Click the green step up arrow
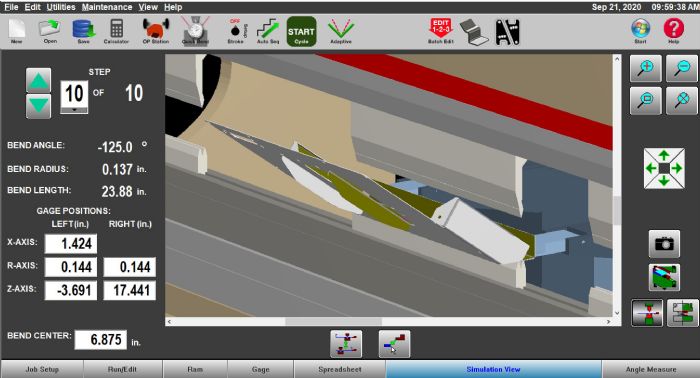Image resolution: width=700 pixels, height=378 pixels. [x=38, y=81]
